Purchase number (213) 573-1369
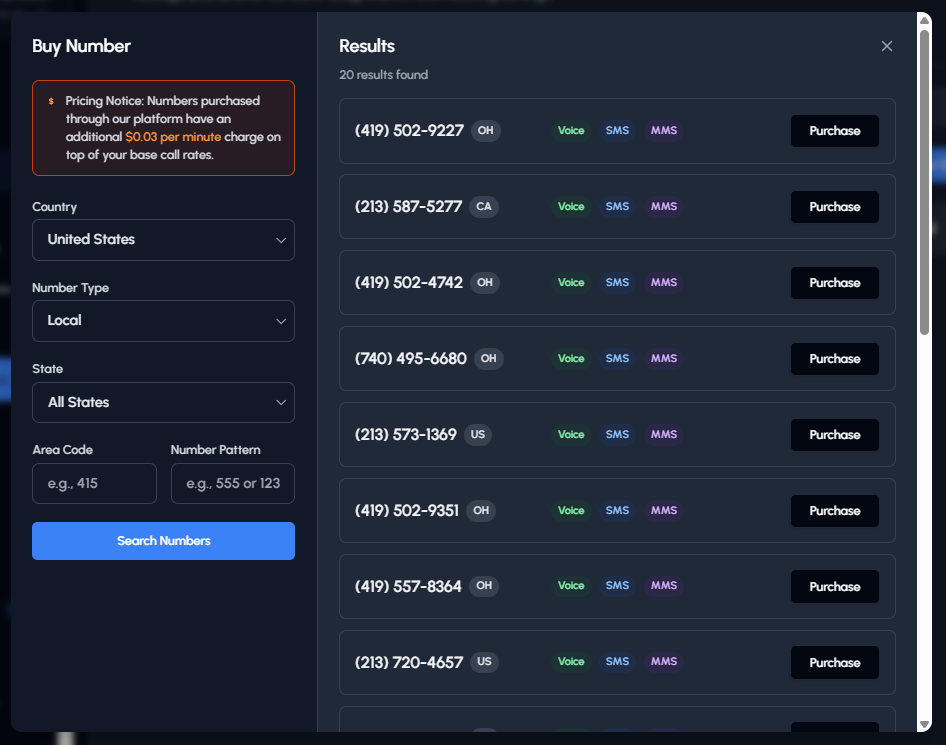The height and width of the screenshot is (745, 946). coord(834,434)
